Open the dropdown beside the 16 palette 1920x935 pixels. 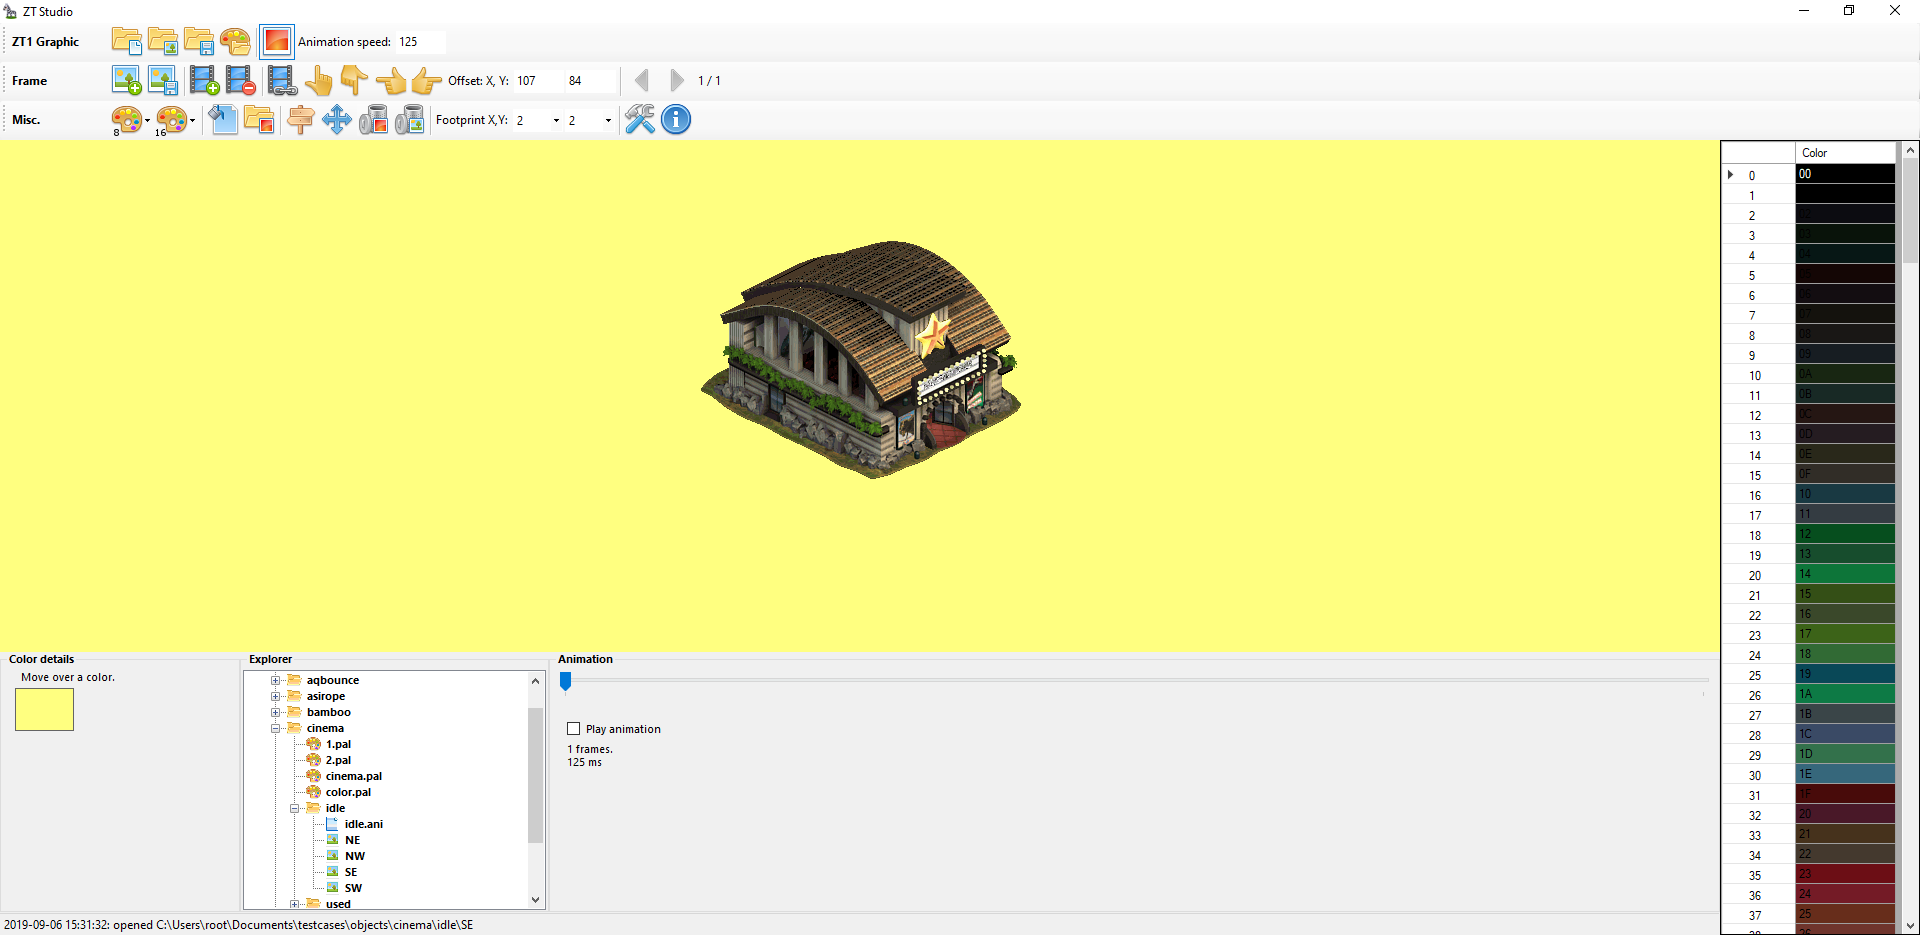pyautogui.click(x=192, y=120)
